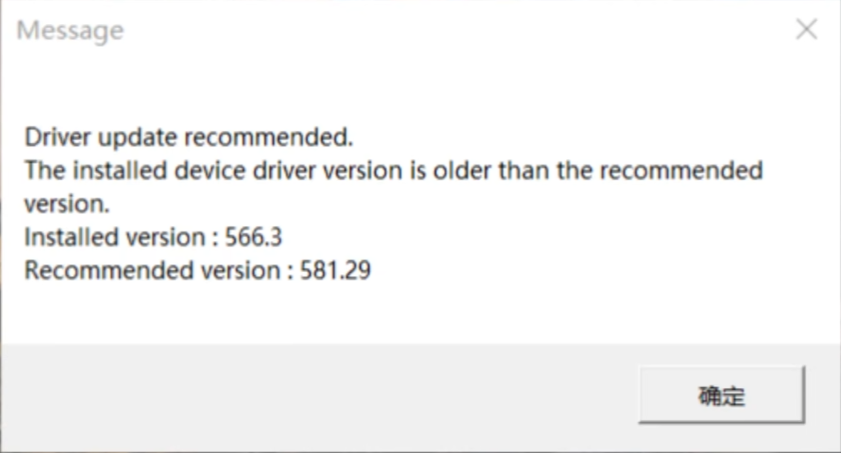The width and height of the screenshot is (841, 453).
Task: Click the Message title text
Action: (70, 31)
